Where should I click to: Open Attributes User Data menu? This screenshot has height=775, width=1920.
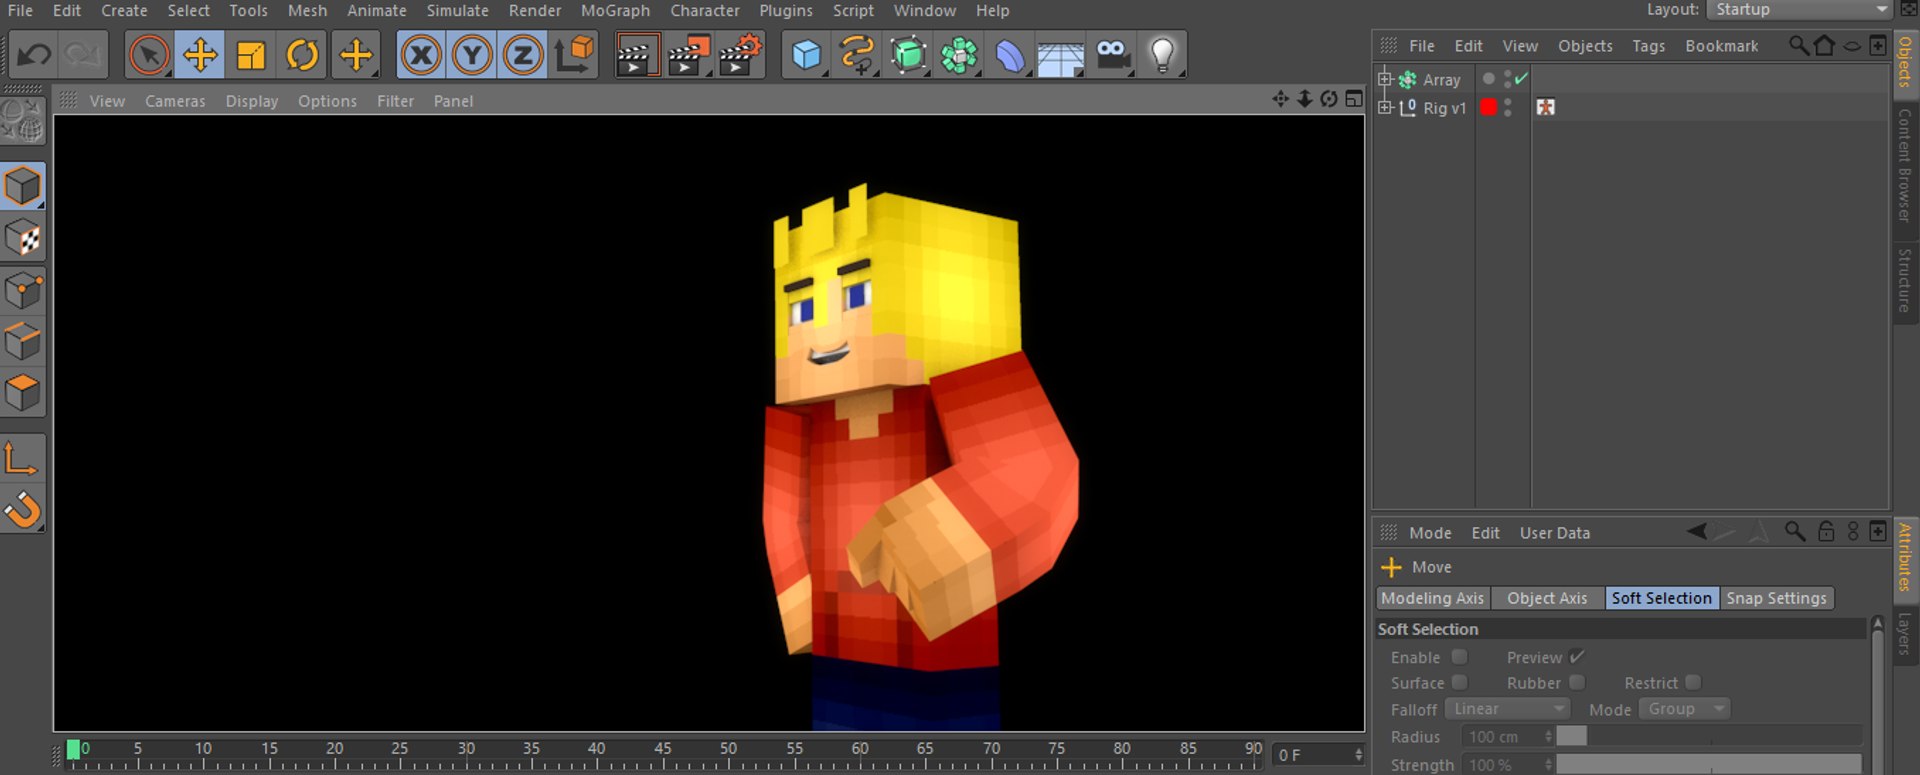tap(1554, 533)
